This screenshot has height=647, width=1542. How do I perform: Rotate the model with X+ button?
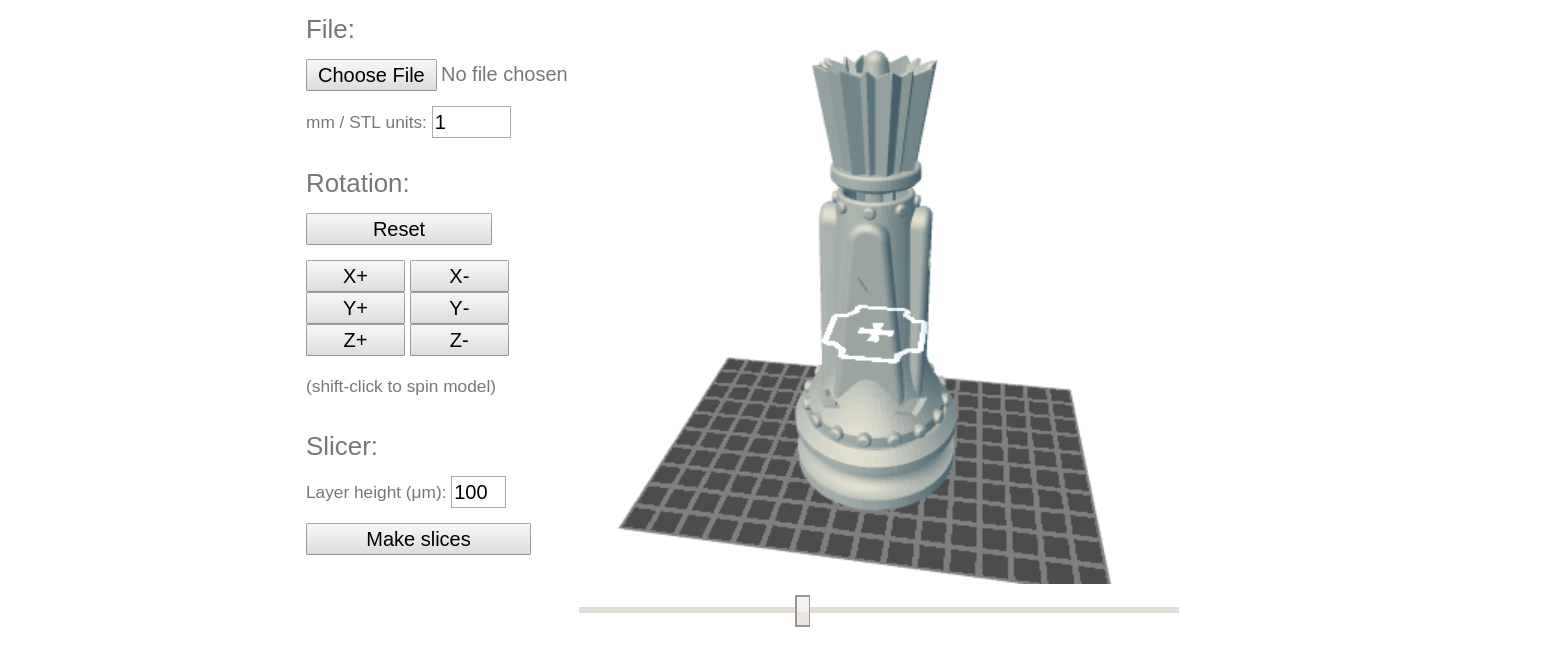tap(355, 276)
